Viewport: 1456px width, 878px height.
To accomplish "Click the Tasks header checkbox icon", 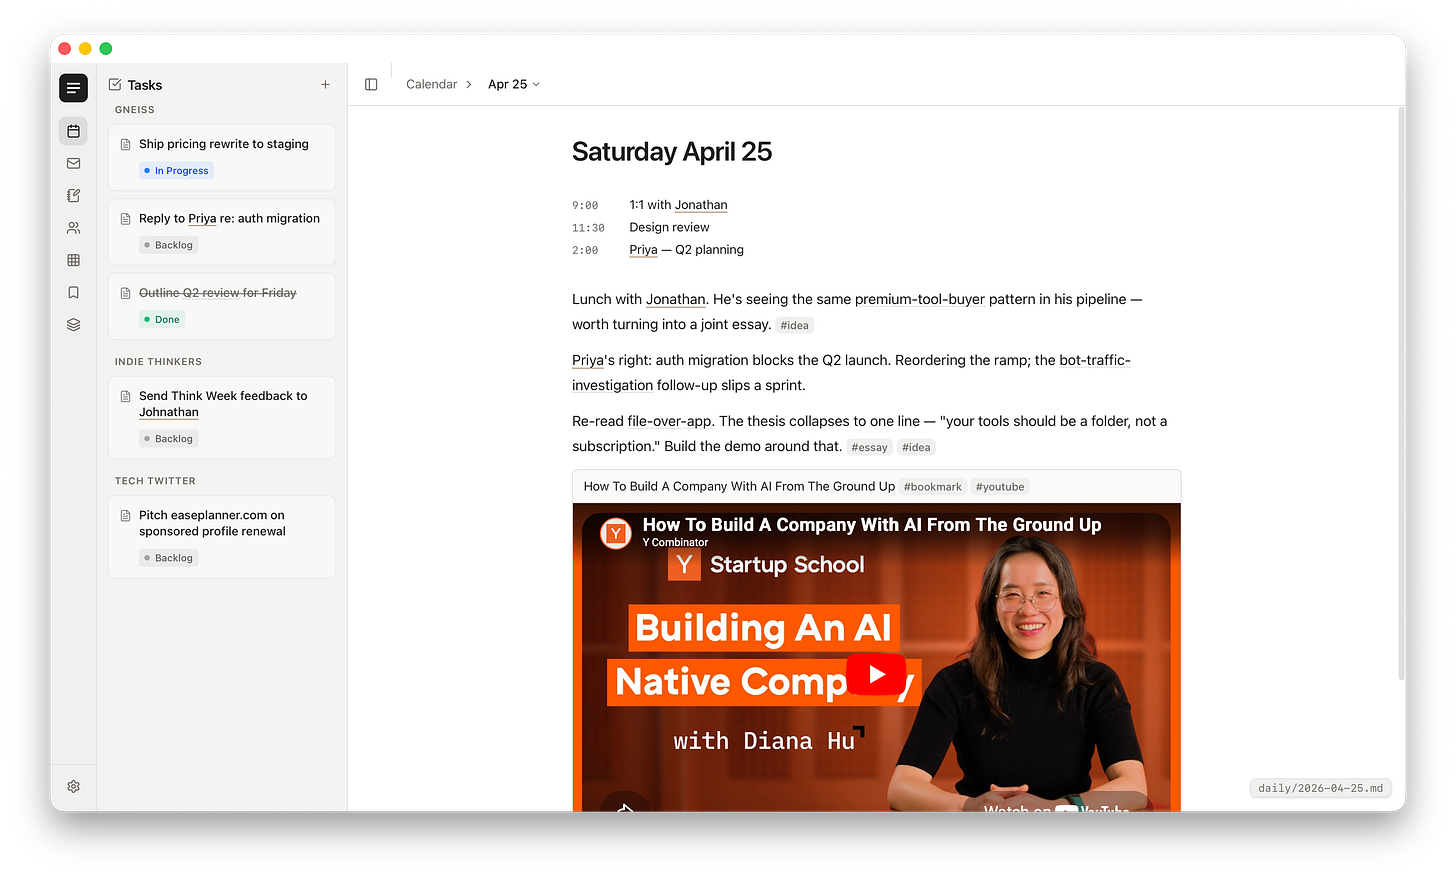I will tap(115, 85).
